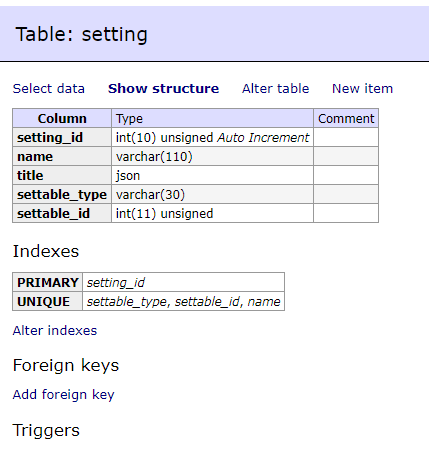Click the Type header cell

pyautogui.click(x=212, y=118)
